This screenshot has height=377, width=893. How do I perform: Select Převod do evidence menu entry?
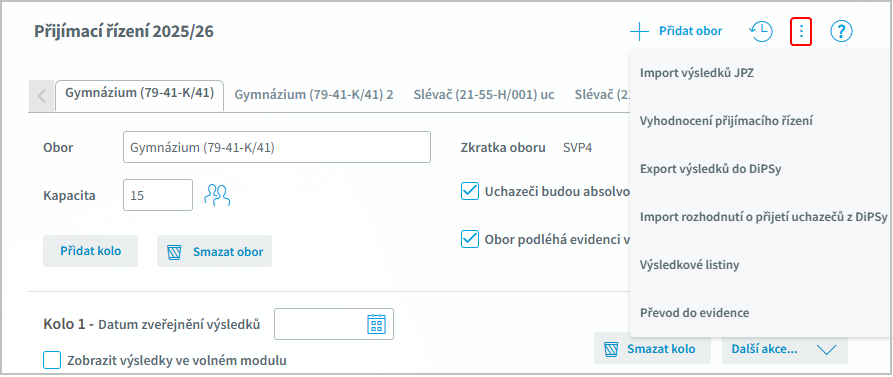pos(694,313)
